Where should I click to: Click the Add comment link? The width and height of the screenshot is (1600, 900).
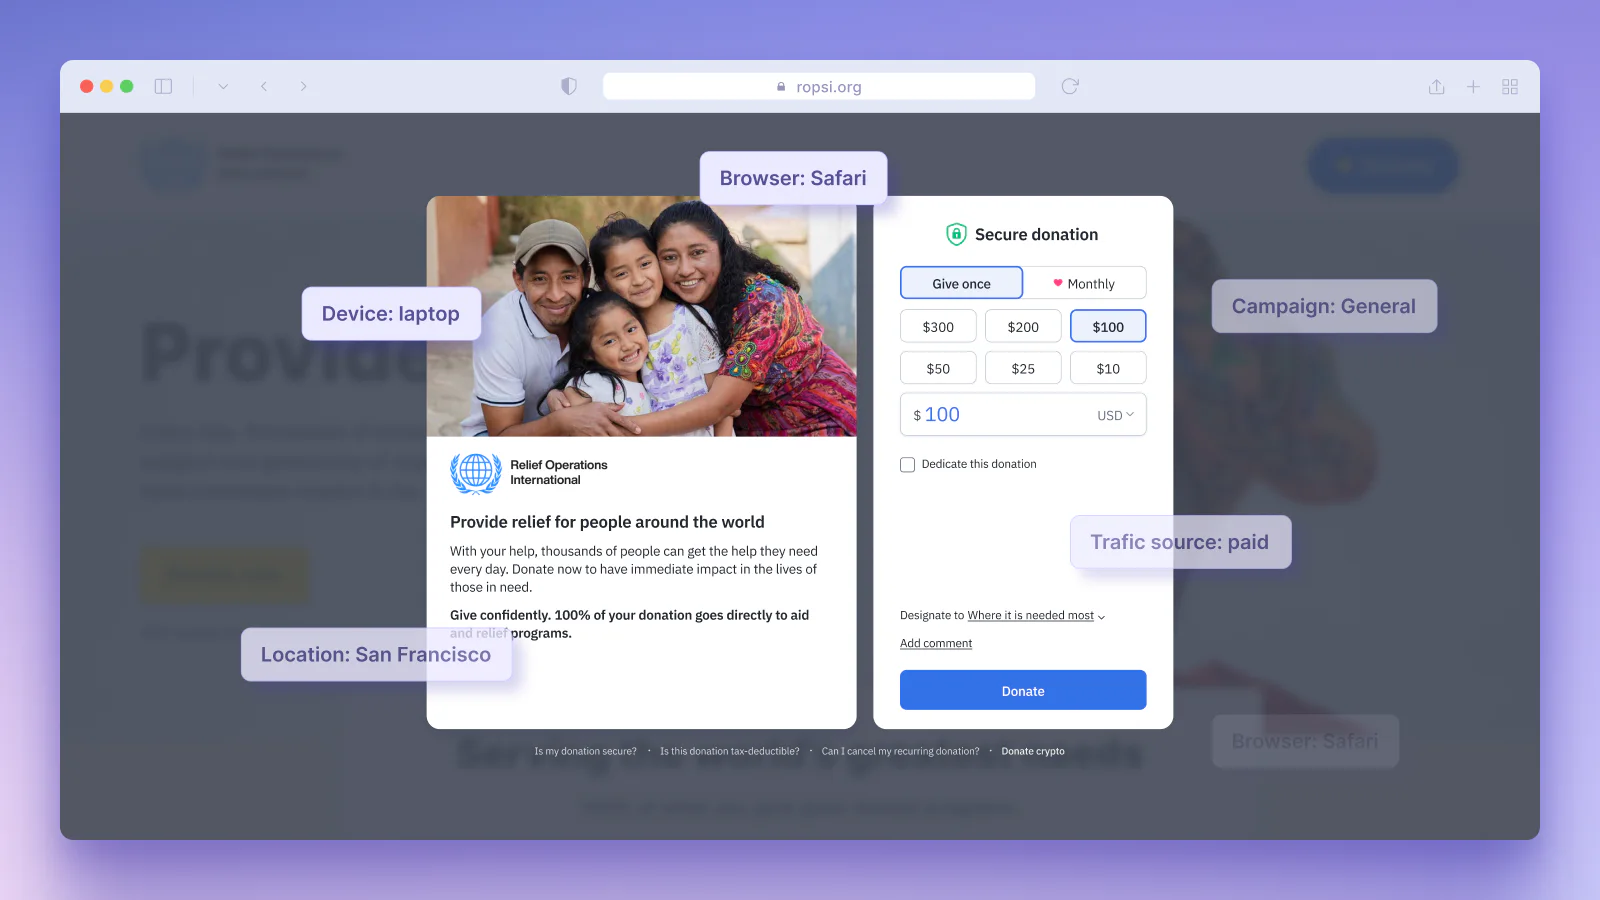pos(936,644)
